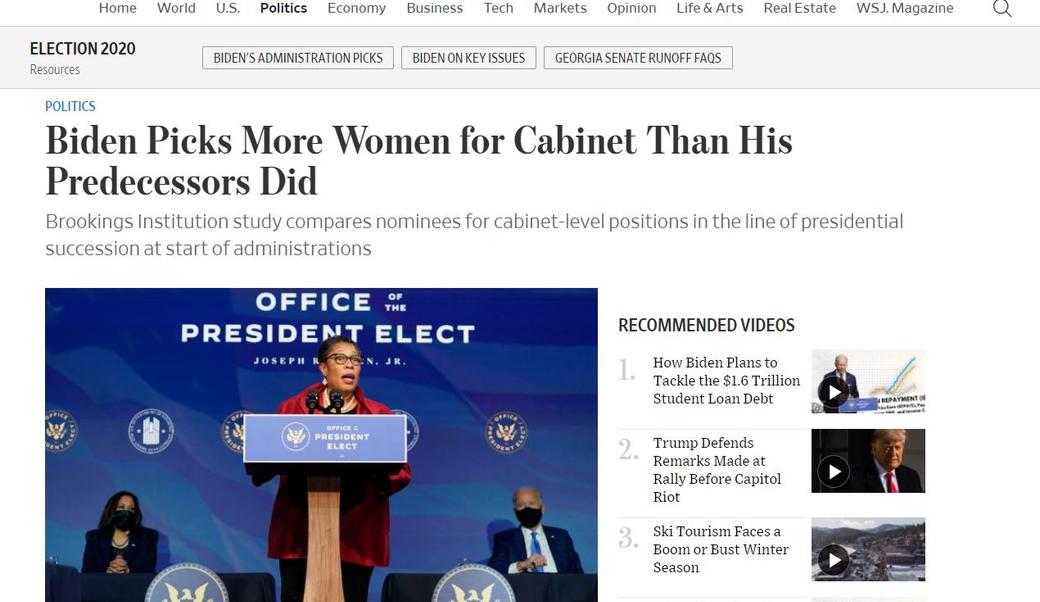The height and width of the screenshot is (602, 1040).
Task: Open Ski Tourism Faces headline link
Action: coord(720,549)
